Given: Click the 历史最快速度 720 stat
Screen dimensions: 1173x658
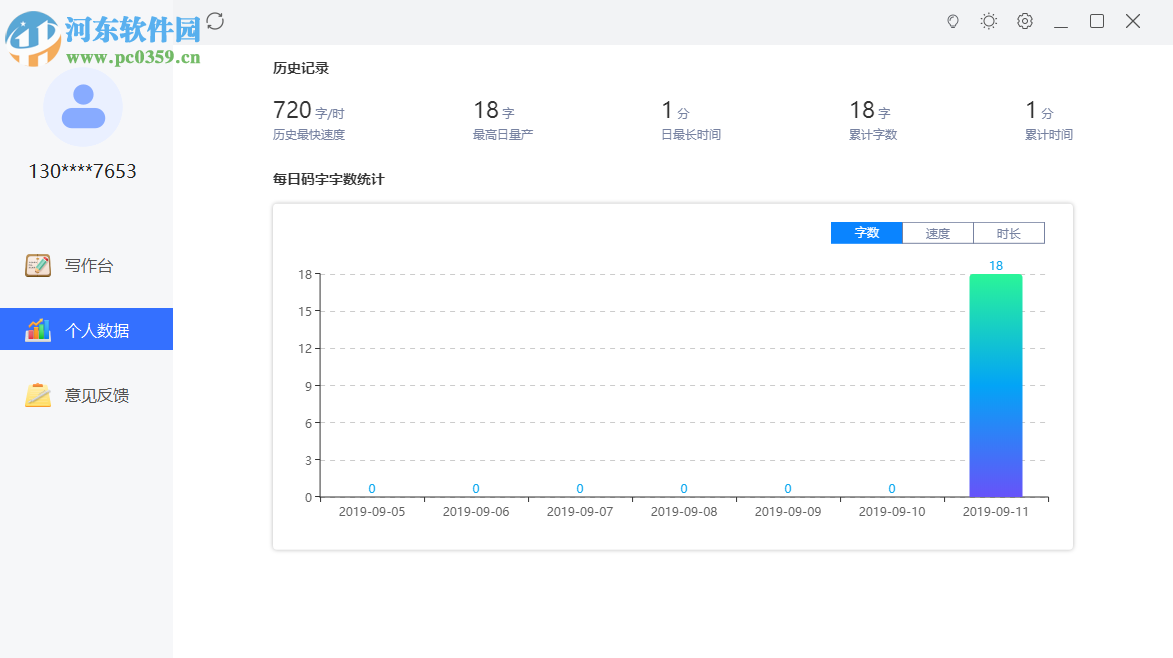Looking at the screenshot, I should coord(308,119).
